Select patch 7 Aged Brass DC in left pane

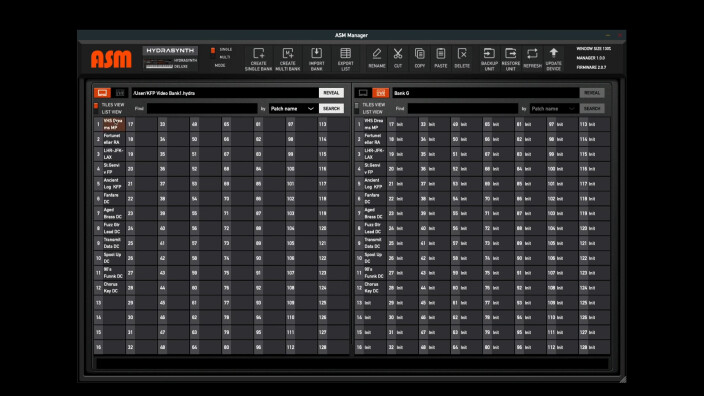click(x=110, y=213)
